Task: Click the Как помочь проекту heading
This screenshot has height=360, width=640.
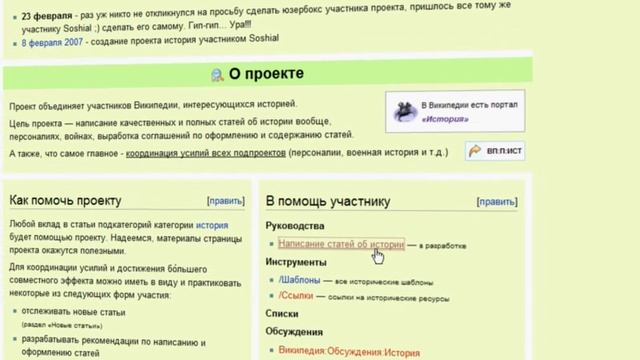Action: [65, 200]
